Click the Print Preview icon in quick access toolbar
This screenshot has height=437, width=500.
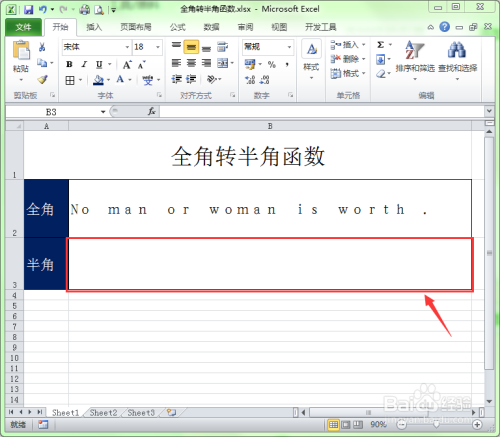99,10
